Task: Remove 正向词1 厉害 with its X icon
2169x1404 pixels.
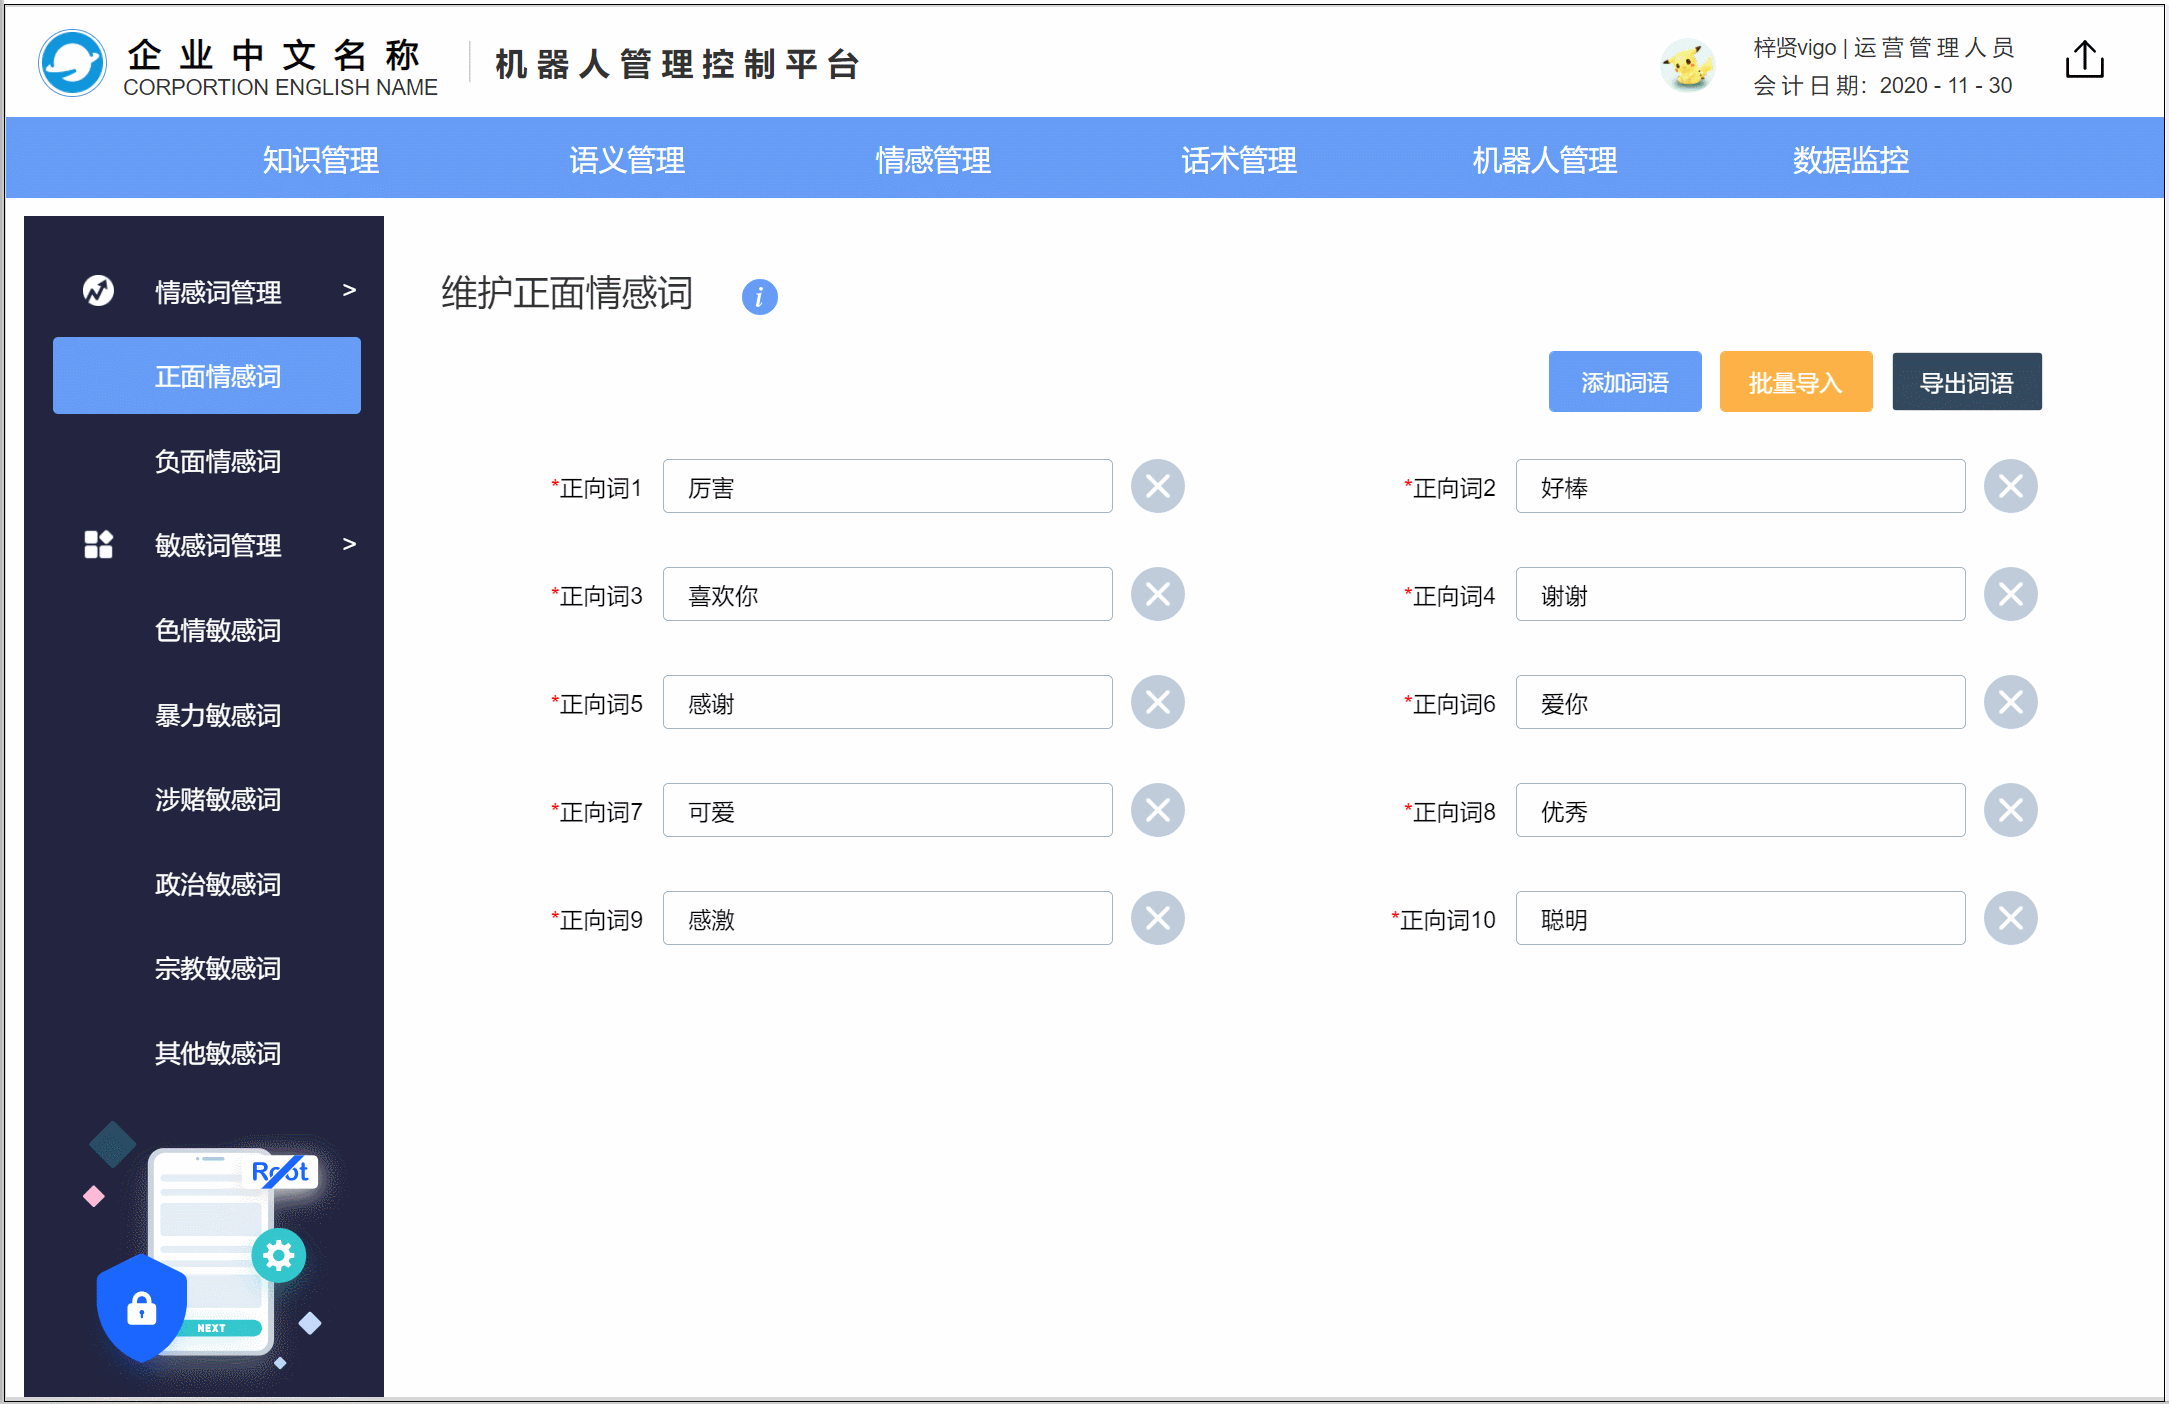Action: coord(1157,487)
